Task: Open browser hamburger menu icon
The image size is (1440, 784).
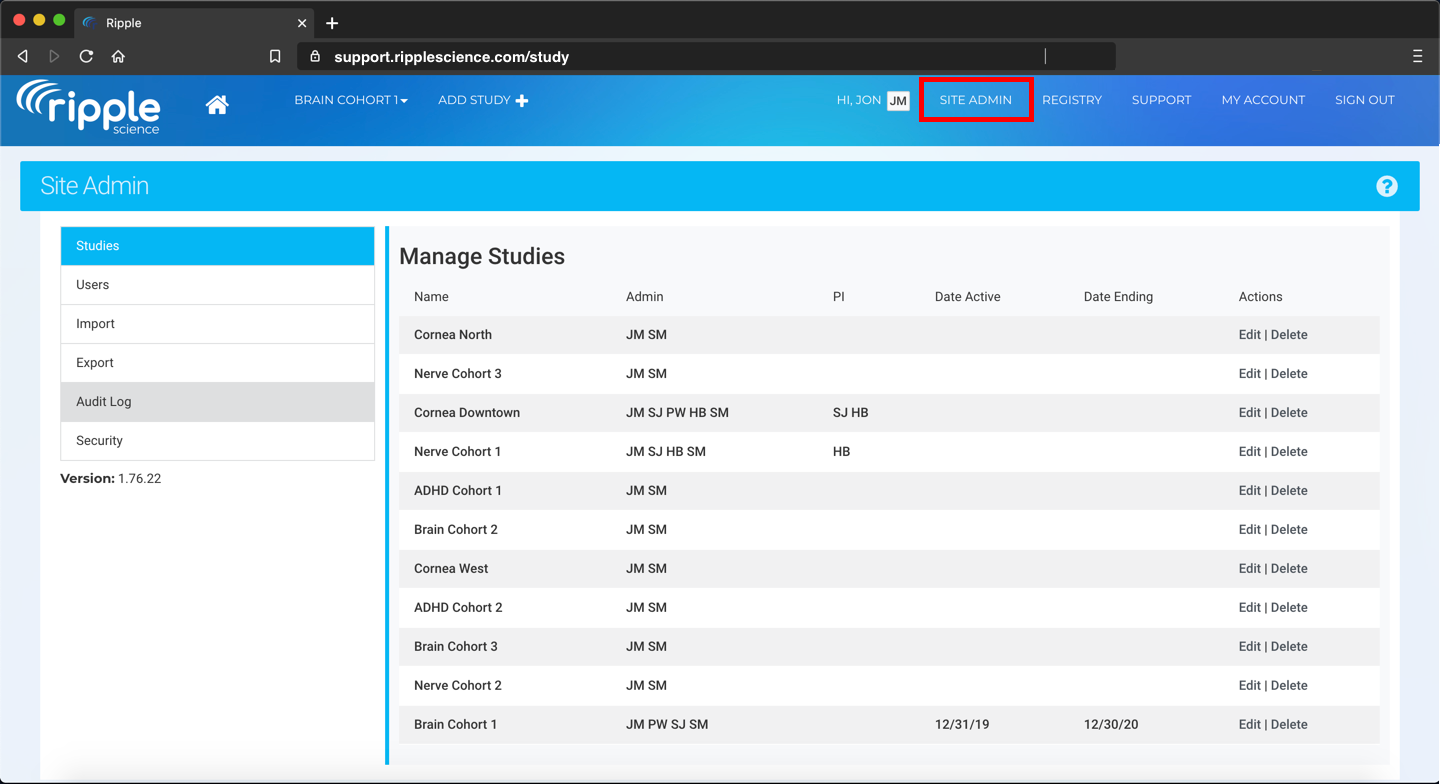Action: click(x=1417, y=57)
